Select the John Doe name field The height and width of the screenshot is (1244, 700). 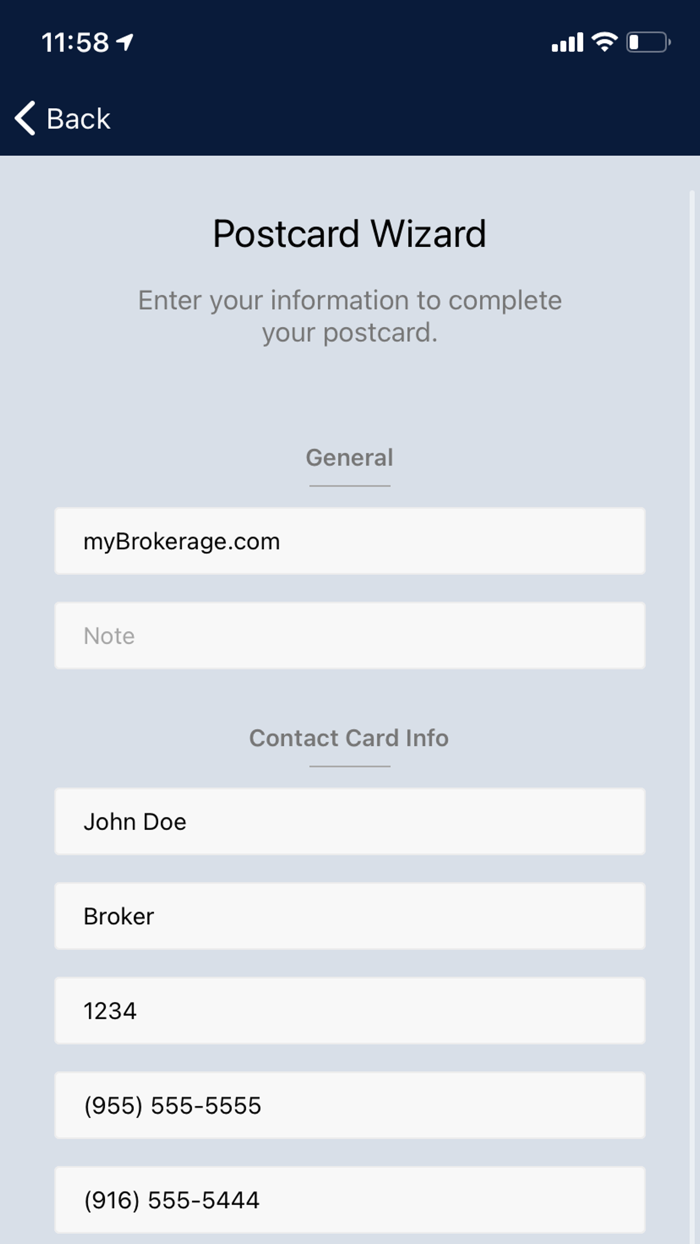(350, 821)
